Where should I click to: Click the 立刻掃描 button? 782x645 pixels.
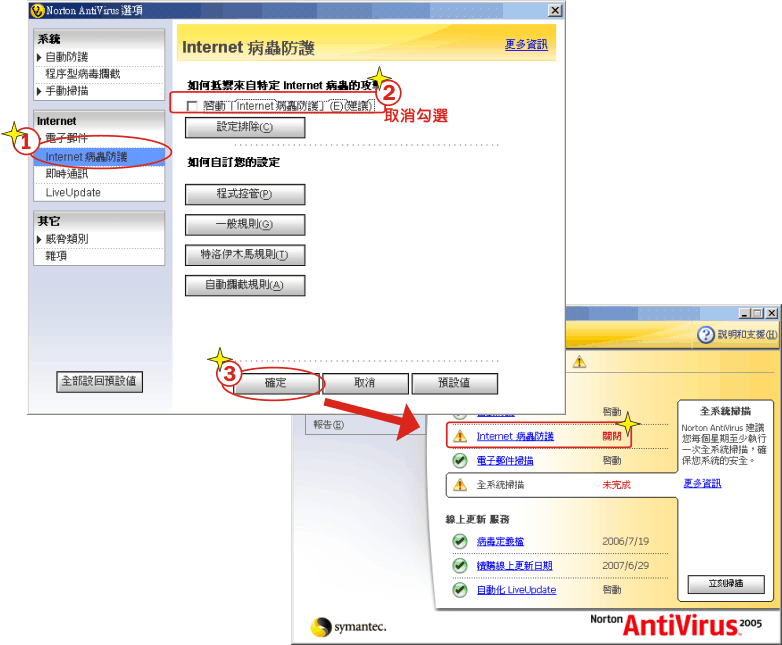pyautogui.click(x=726, y=584)
